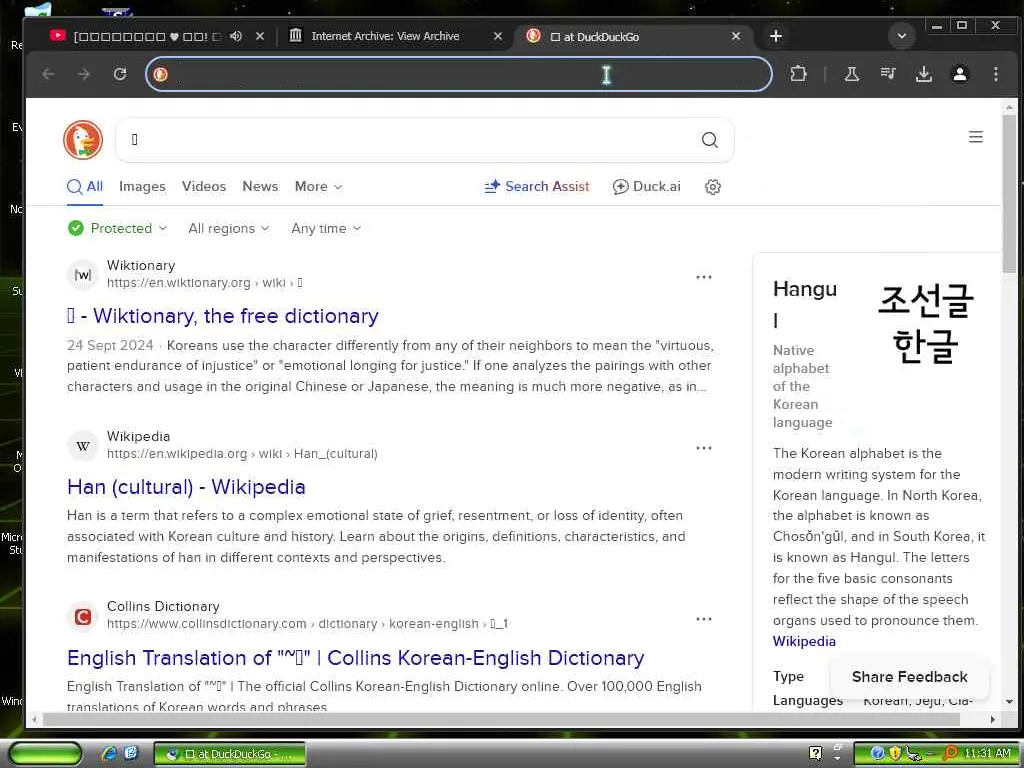Click Collins Dictionary site favicon
Viewport: 1024px width, 768px height.
83,616
